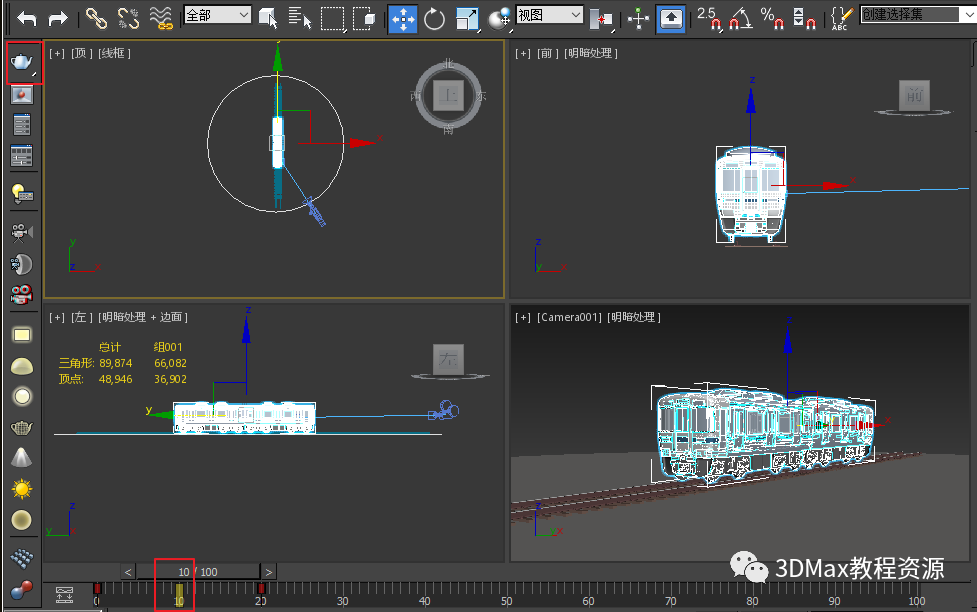Open Render Setup via the teapot icon
Viewport: 977px width, 612px height.
[22, 63]
